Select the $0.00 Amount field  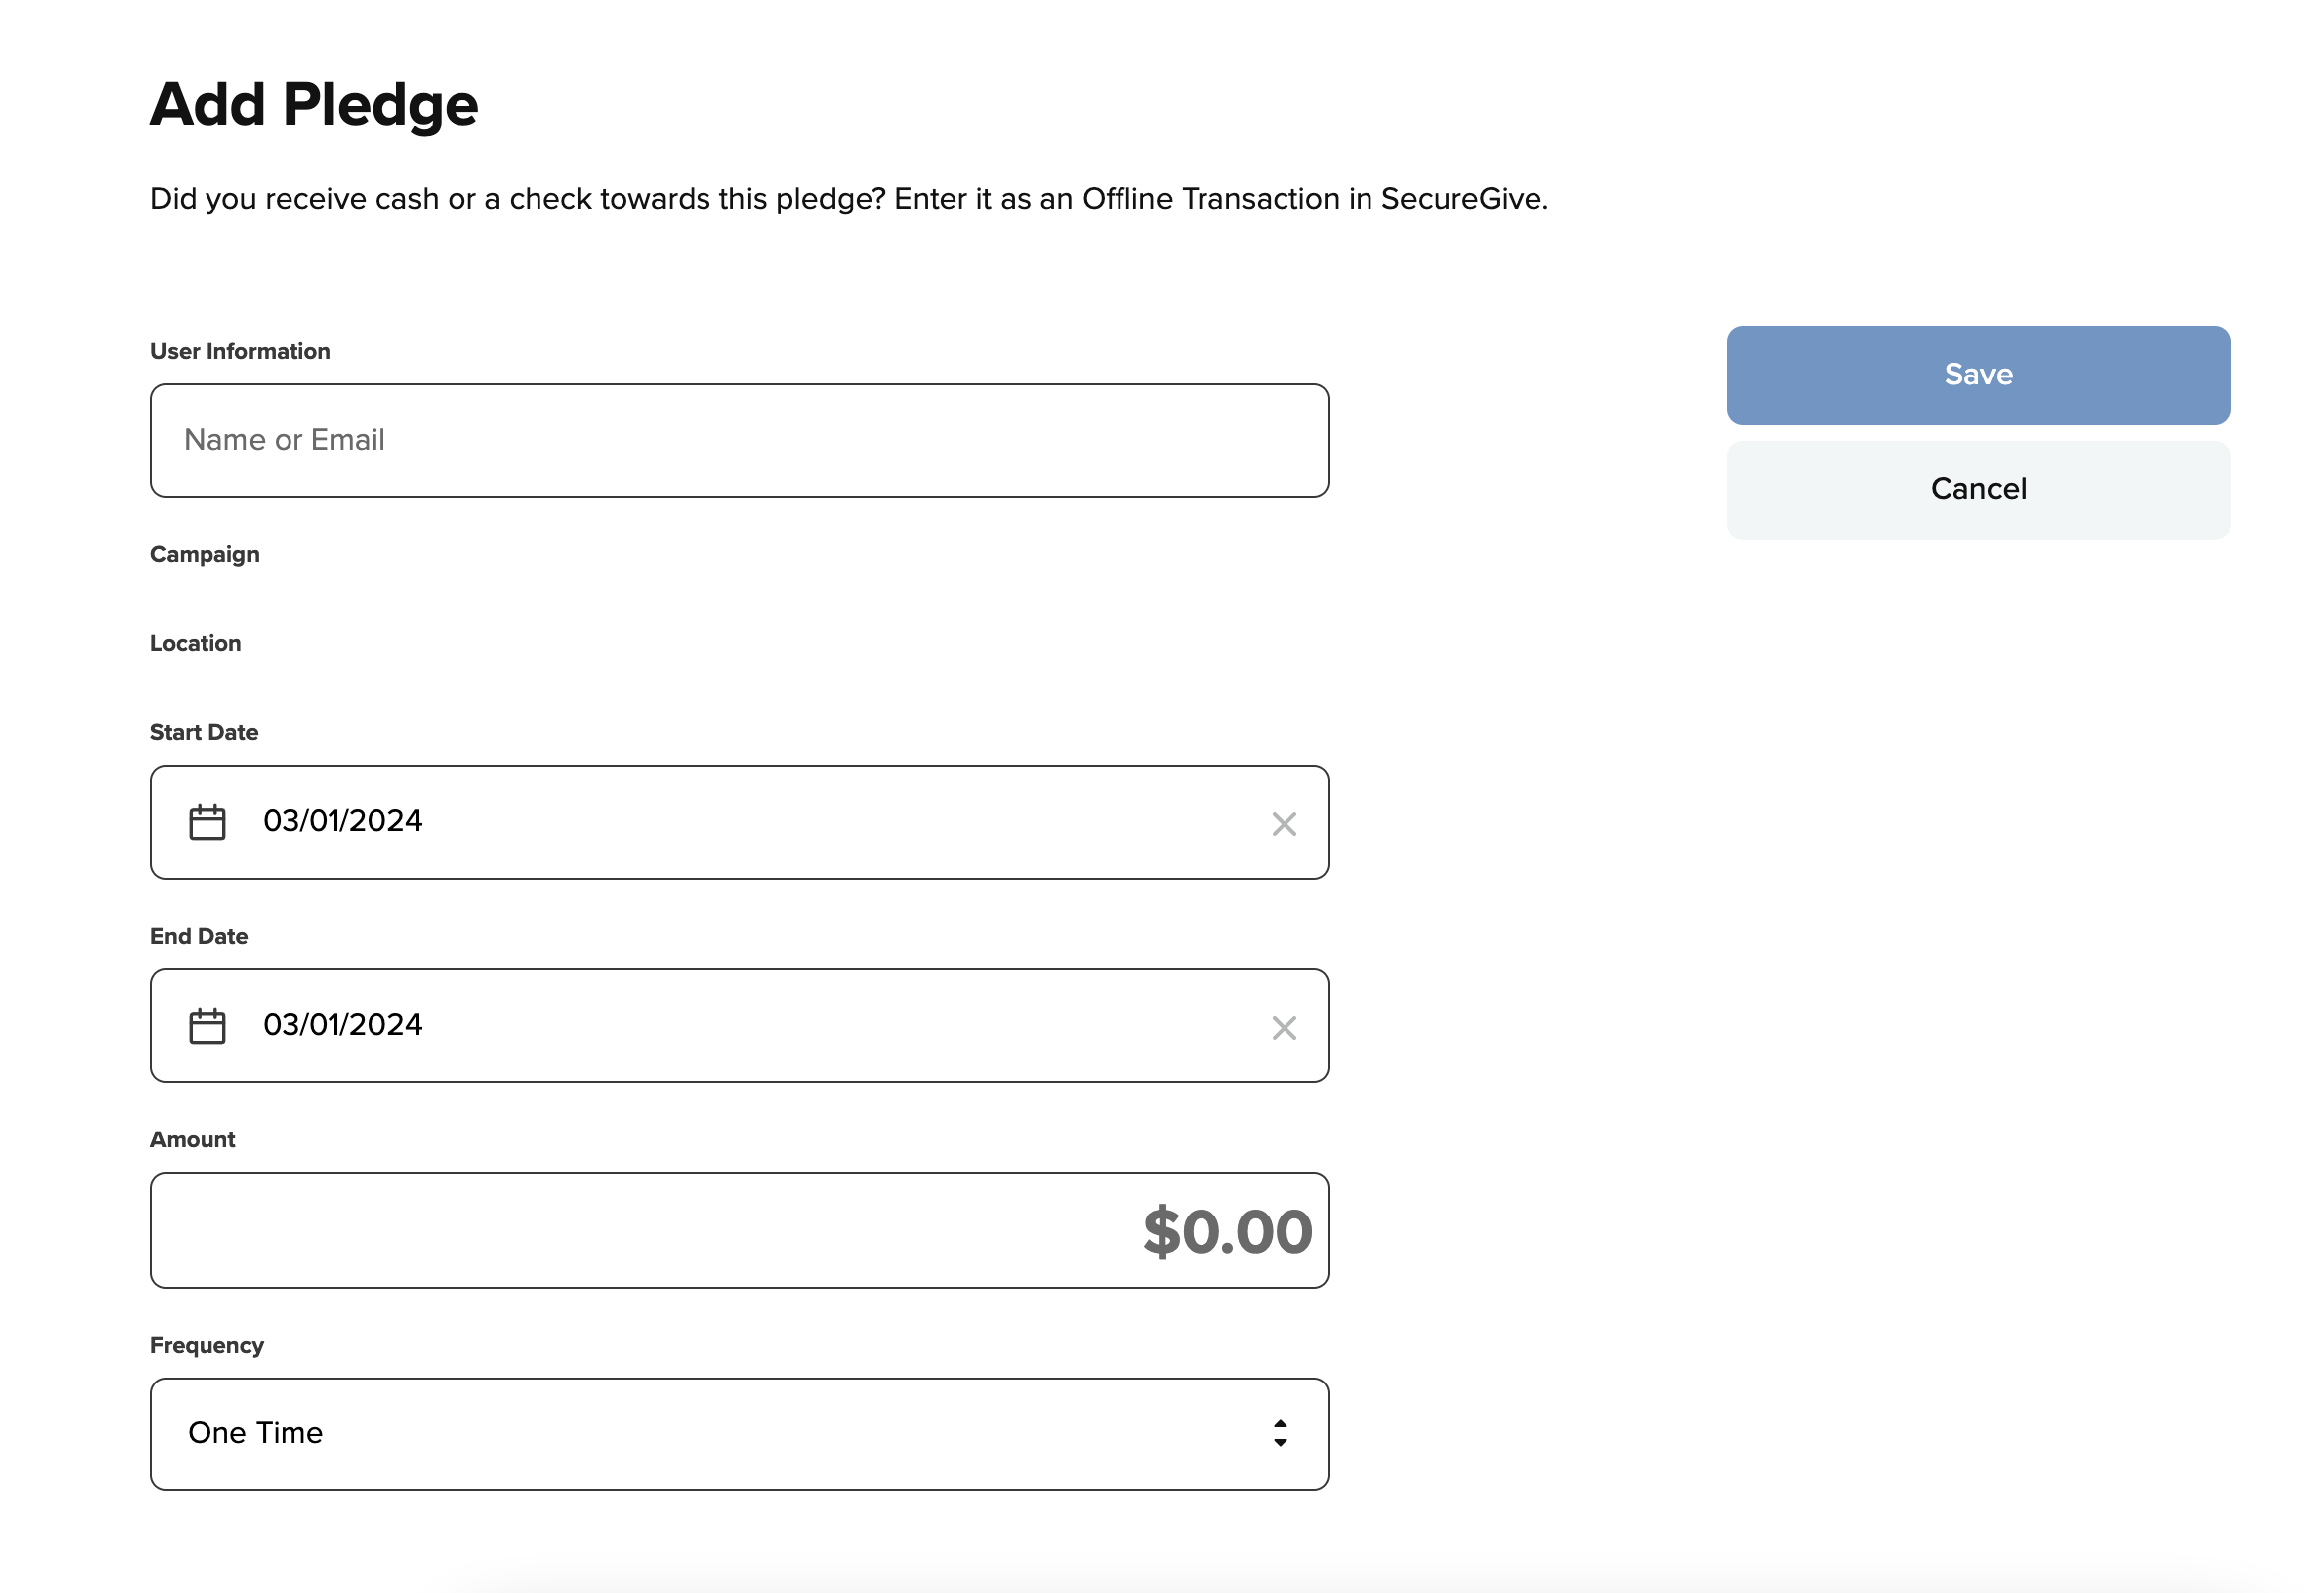[x=738, y=1230]
